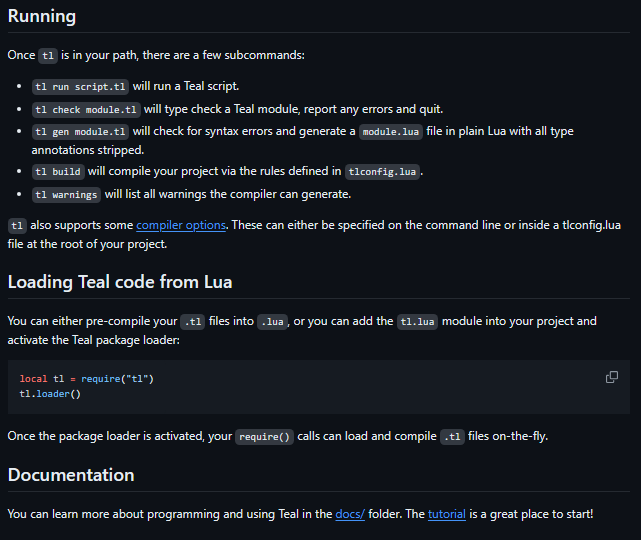The image size is (641, 540).
Task: Click the '.lua' inline code in pre-compile sentence
Action: point(274,322)
